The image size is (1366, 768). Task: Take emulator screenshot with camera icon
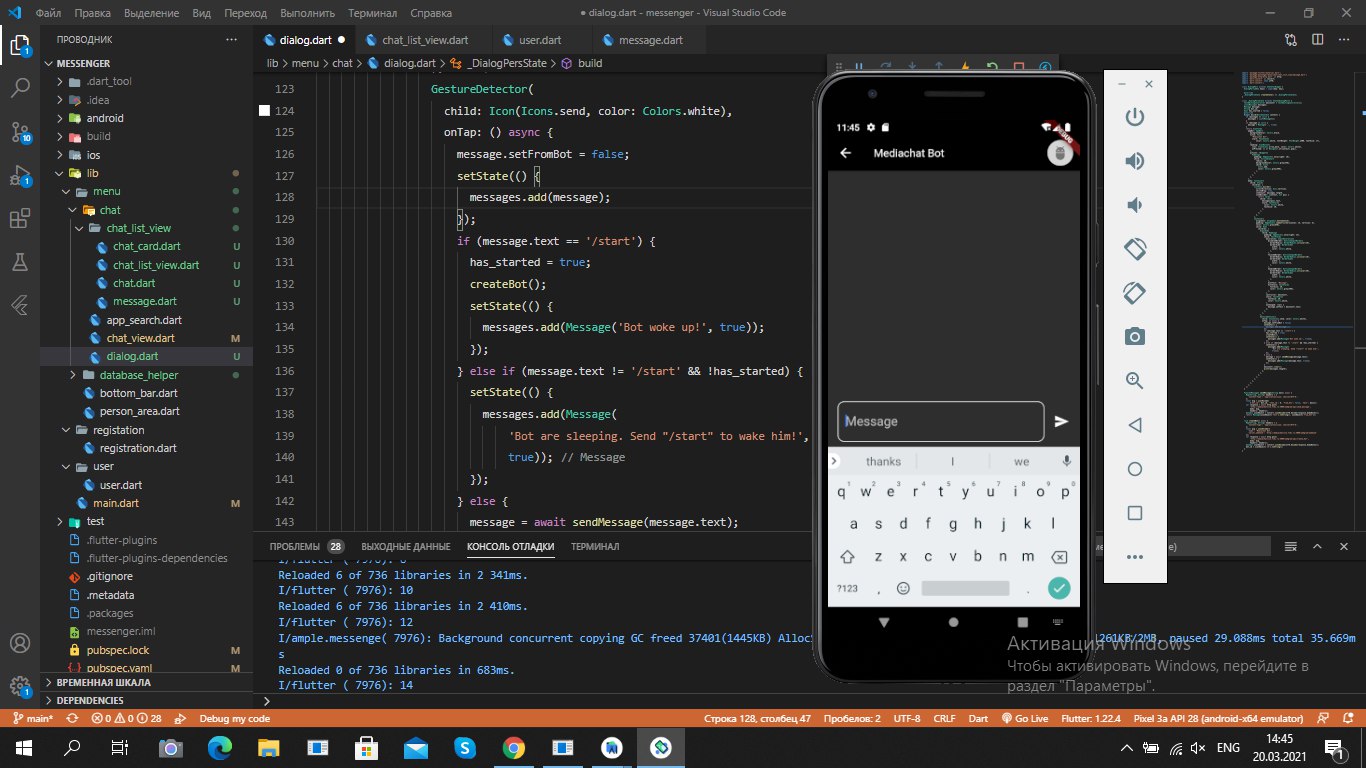pos(1134,337)
